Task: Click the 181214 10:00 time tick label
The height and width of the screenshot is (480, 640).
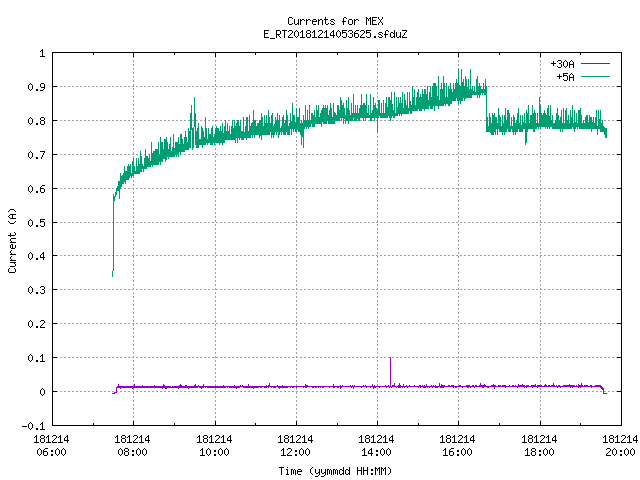Action: coord(214,445)
